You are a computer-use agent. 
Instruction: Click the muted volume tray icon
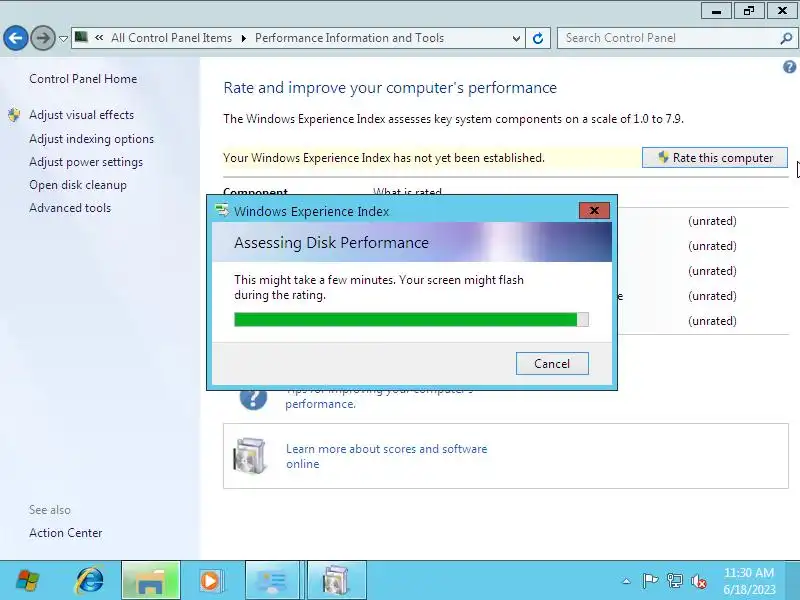[x=698, y=581]
